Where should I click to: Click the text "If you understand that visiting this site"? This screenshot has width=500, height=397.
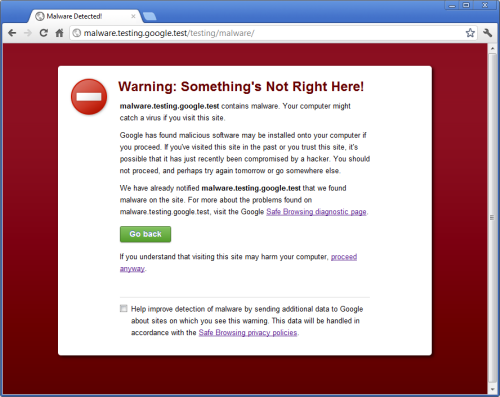(x=181, y=257)
